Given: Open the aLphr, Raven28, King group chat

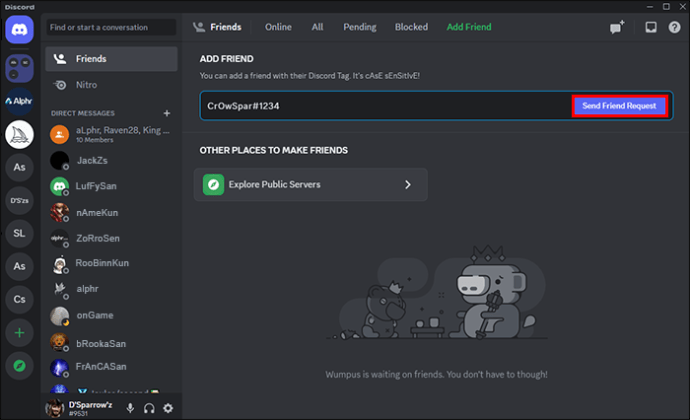Looking at the screenshot, I should [x=111, y=134].
